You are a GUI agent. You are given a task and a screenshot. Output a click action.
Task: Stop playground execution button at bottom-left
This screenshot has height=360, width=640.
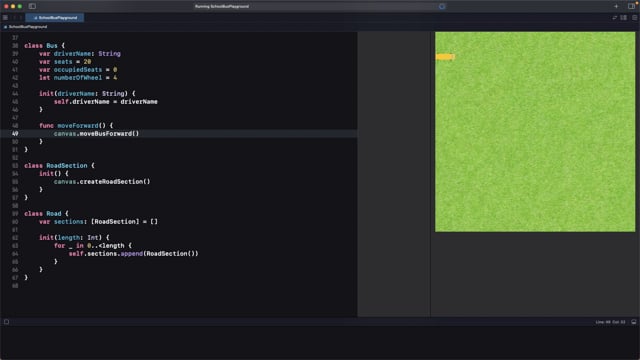tap(7, 322)
